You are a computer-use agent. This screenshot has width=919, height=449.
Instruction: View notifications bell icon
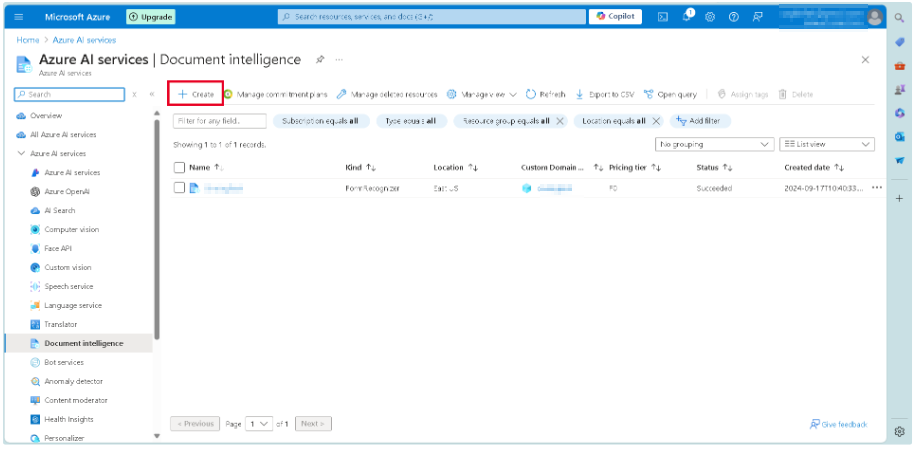[x=687, y=17]
